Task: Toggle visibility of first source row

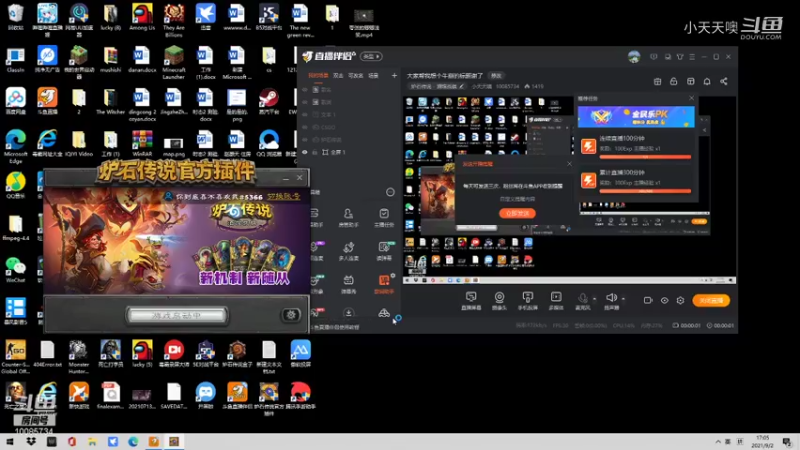Action: pyautogui.click(x=305, y=89)
